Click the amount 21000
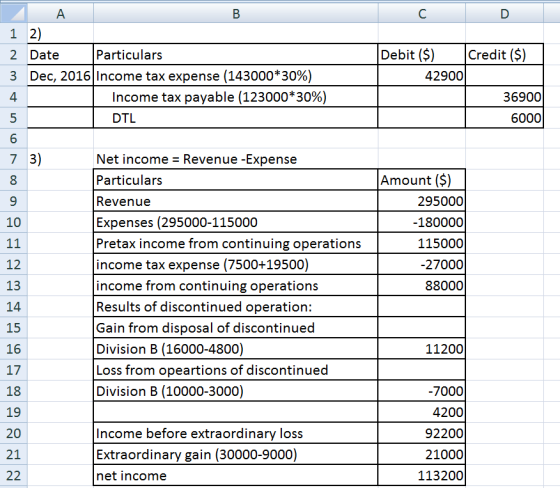The width and height of the screenshot is (560, 488). pos(422,454)
